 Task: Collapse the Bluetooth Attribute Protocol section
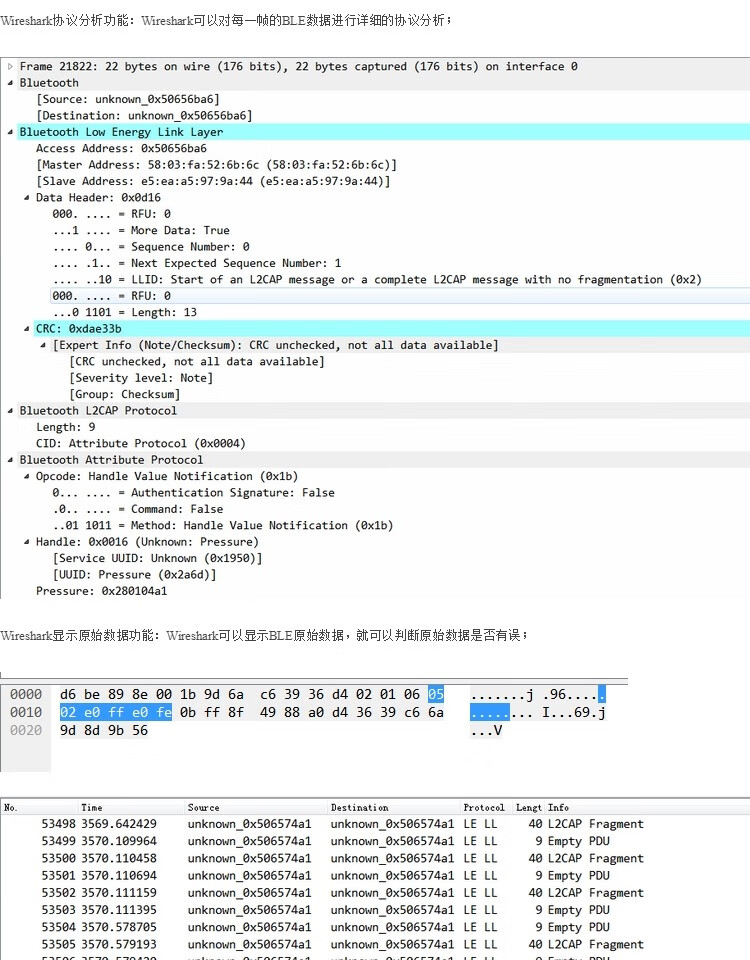tap(11, 460)
